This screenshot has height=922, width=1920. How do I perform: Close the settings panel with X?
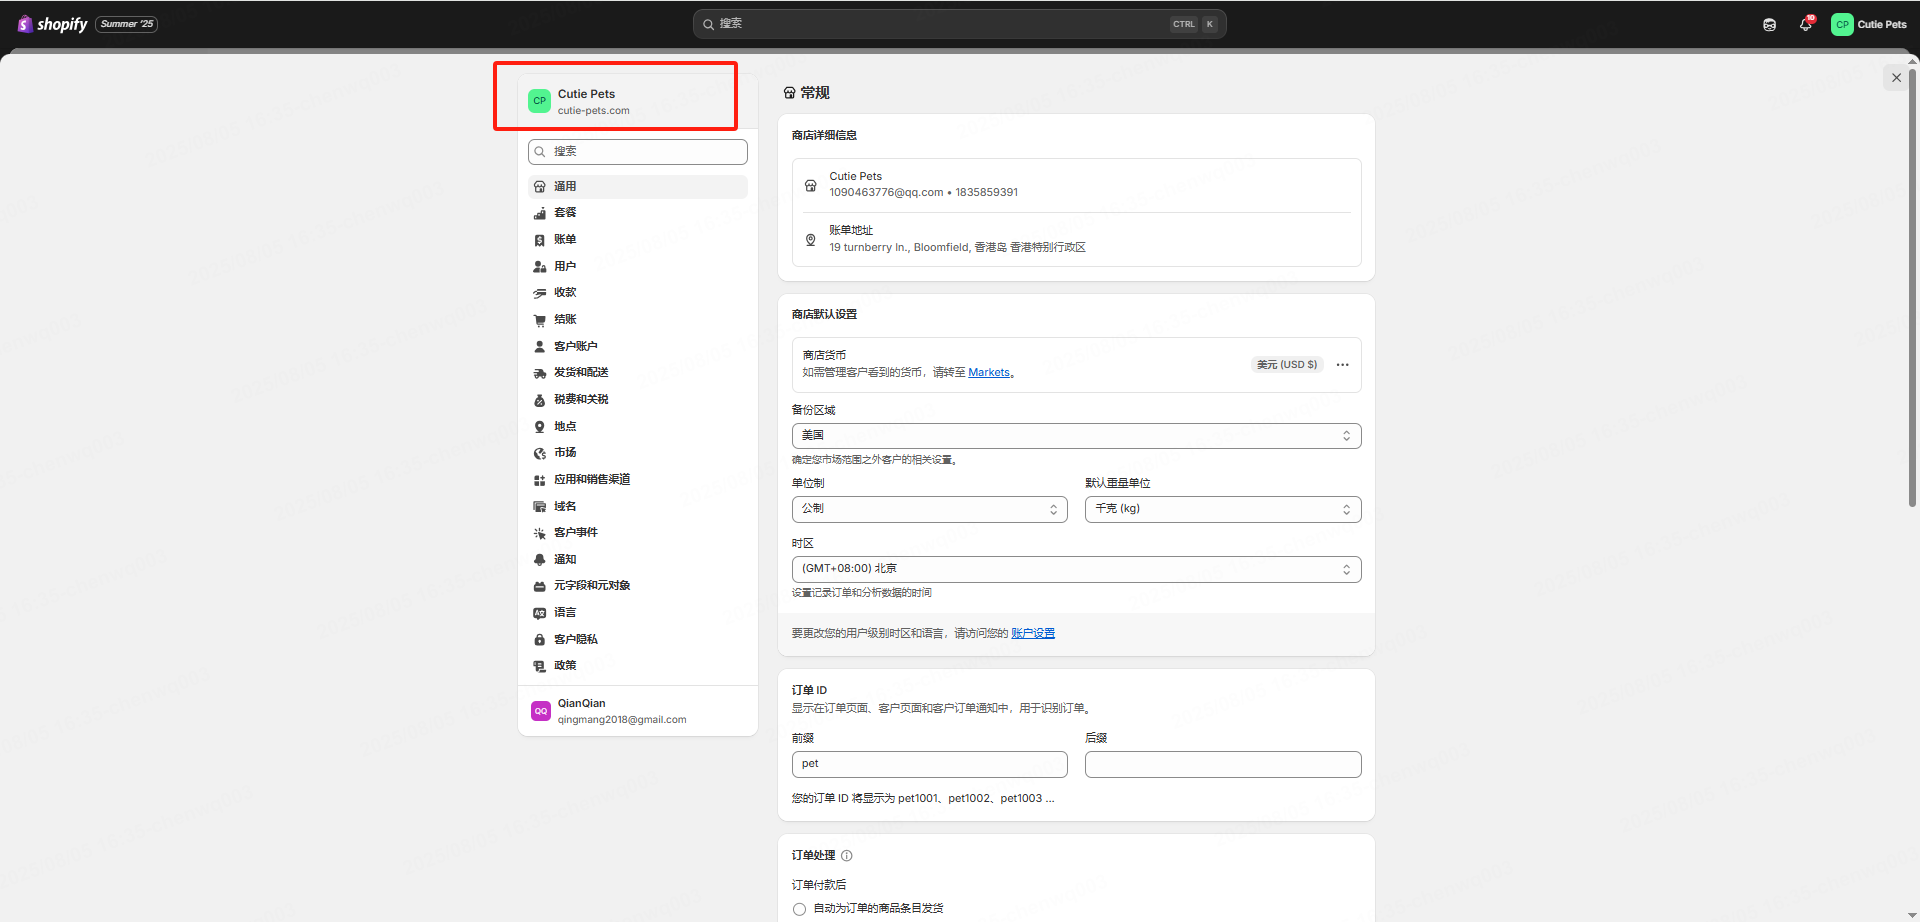1896,77
